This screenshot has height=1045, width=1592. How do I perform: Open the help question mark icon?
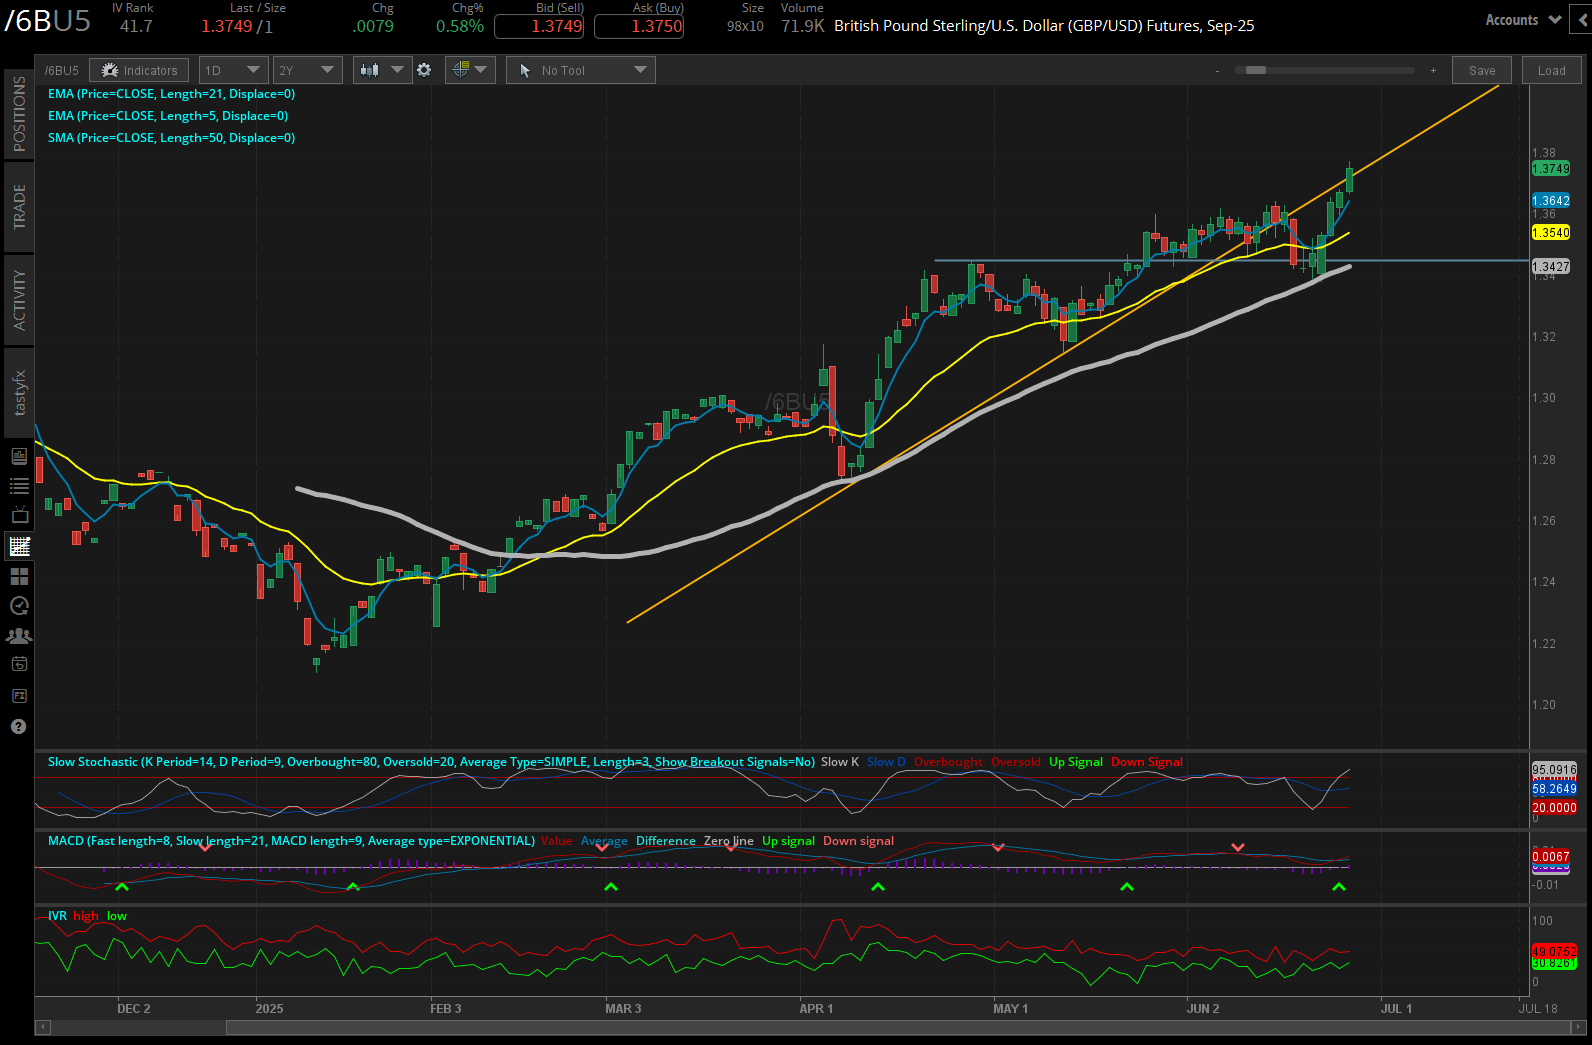click(18, 727)
